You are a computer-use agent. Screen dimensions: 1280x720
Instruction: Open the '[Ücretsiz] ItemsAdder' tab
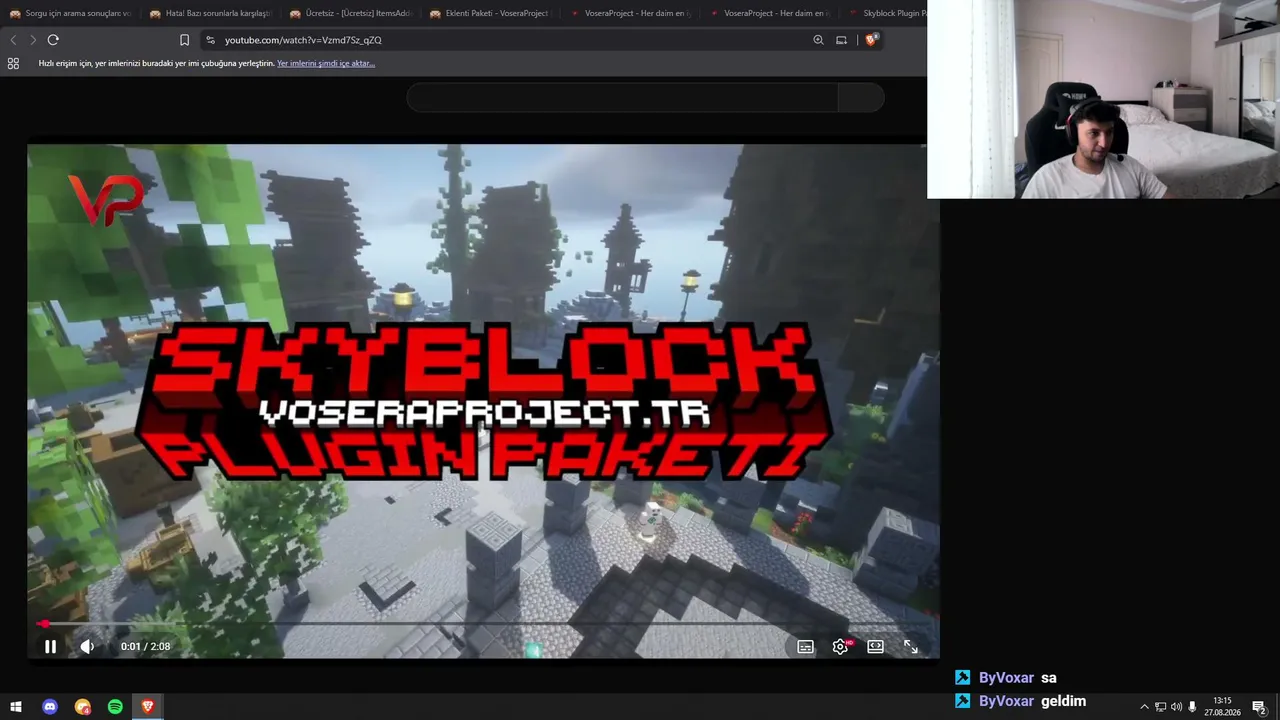pyautogui.click(x=350, y=13)
